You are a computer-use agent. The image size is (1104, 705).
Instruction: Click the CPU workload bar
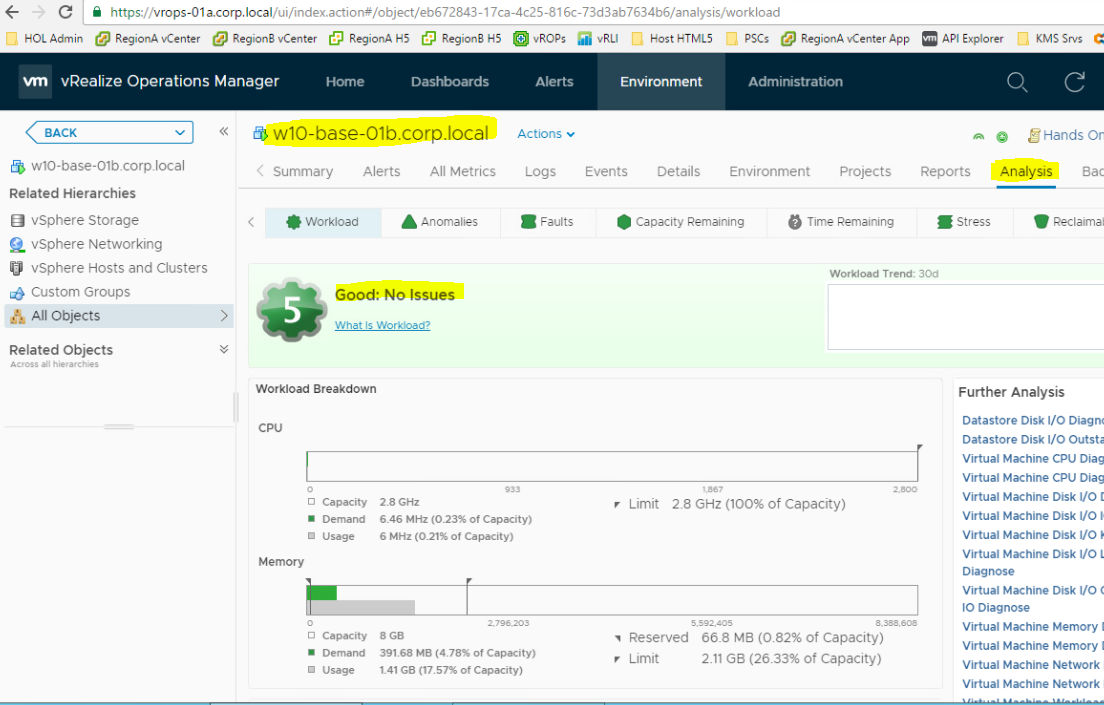(x=613, y=466)
